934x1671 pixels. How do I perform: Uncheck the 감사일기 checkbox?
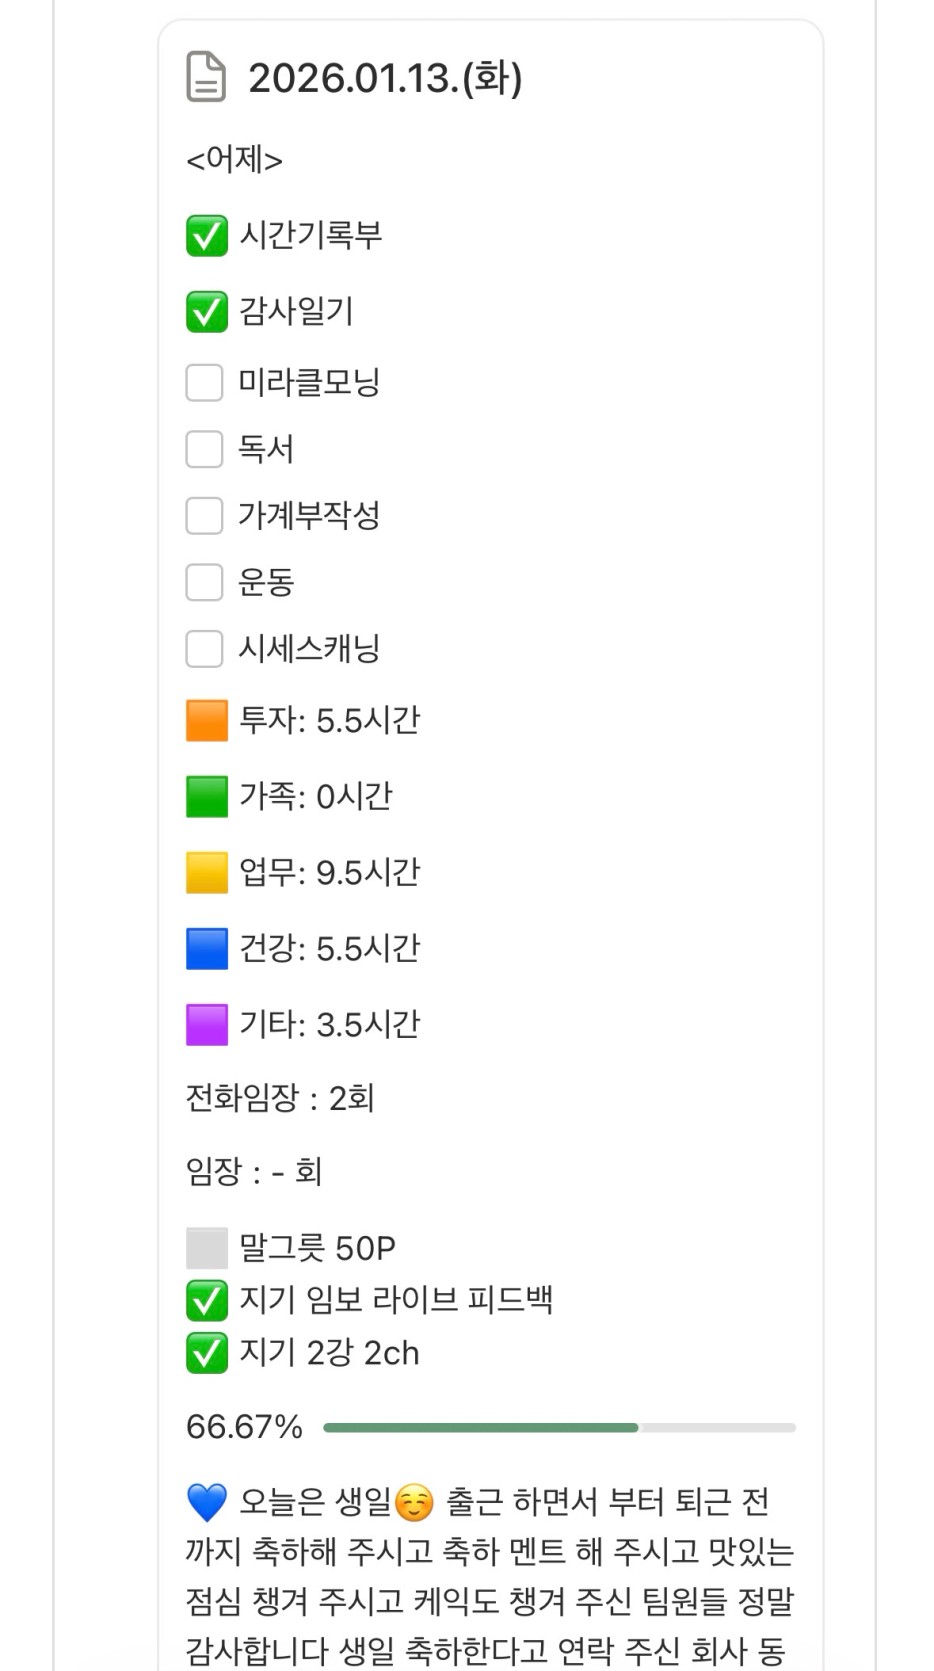207,312
